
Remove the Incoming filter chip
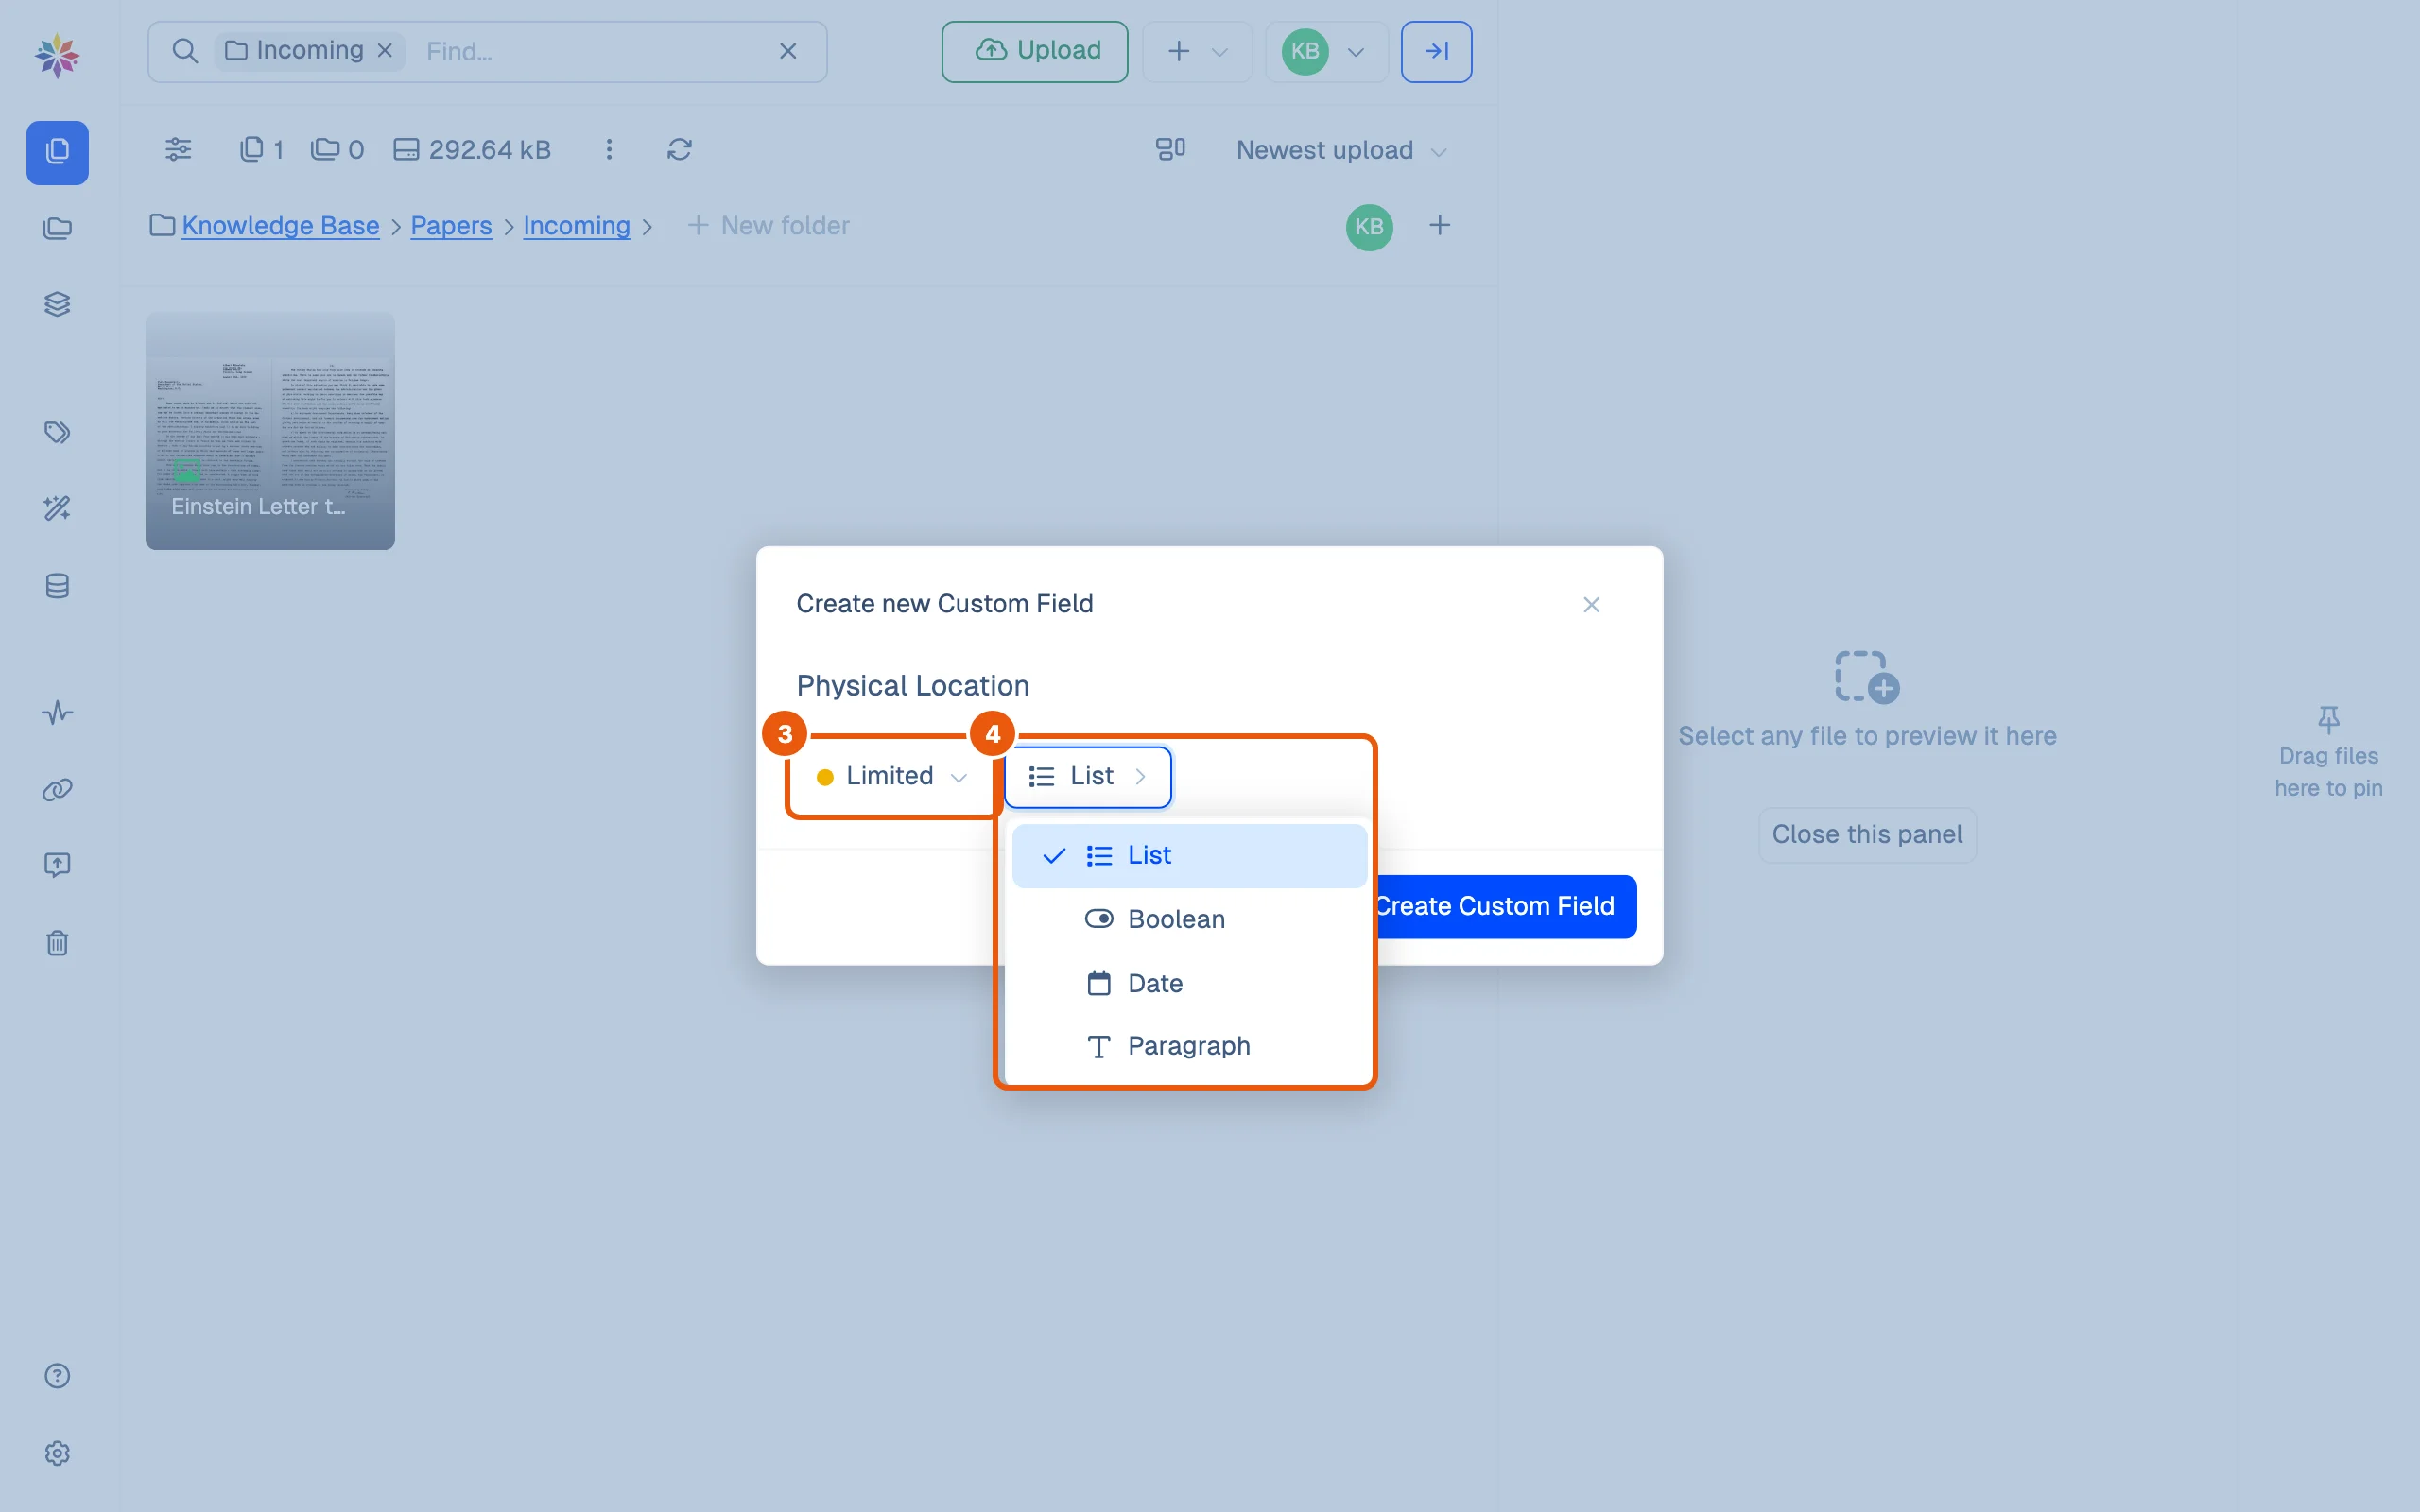click(385, 51)
